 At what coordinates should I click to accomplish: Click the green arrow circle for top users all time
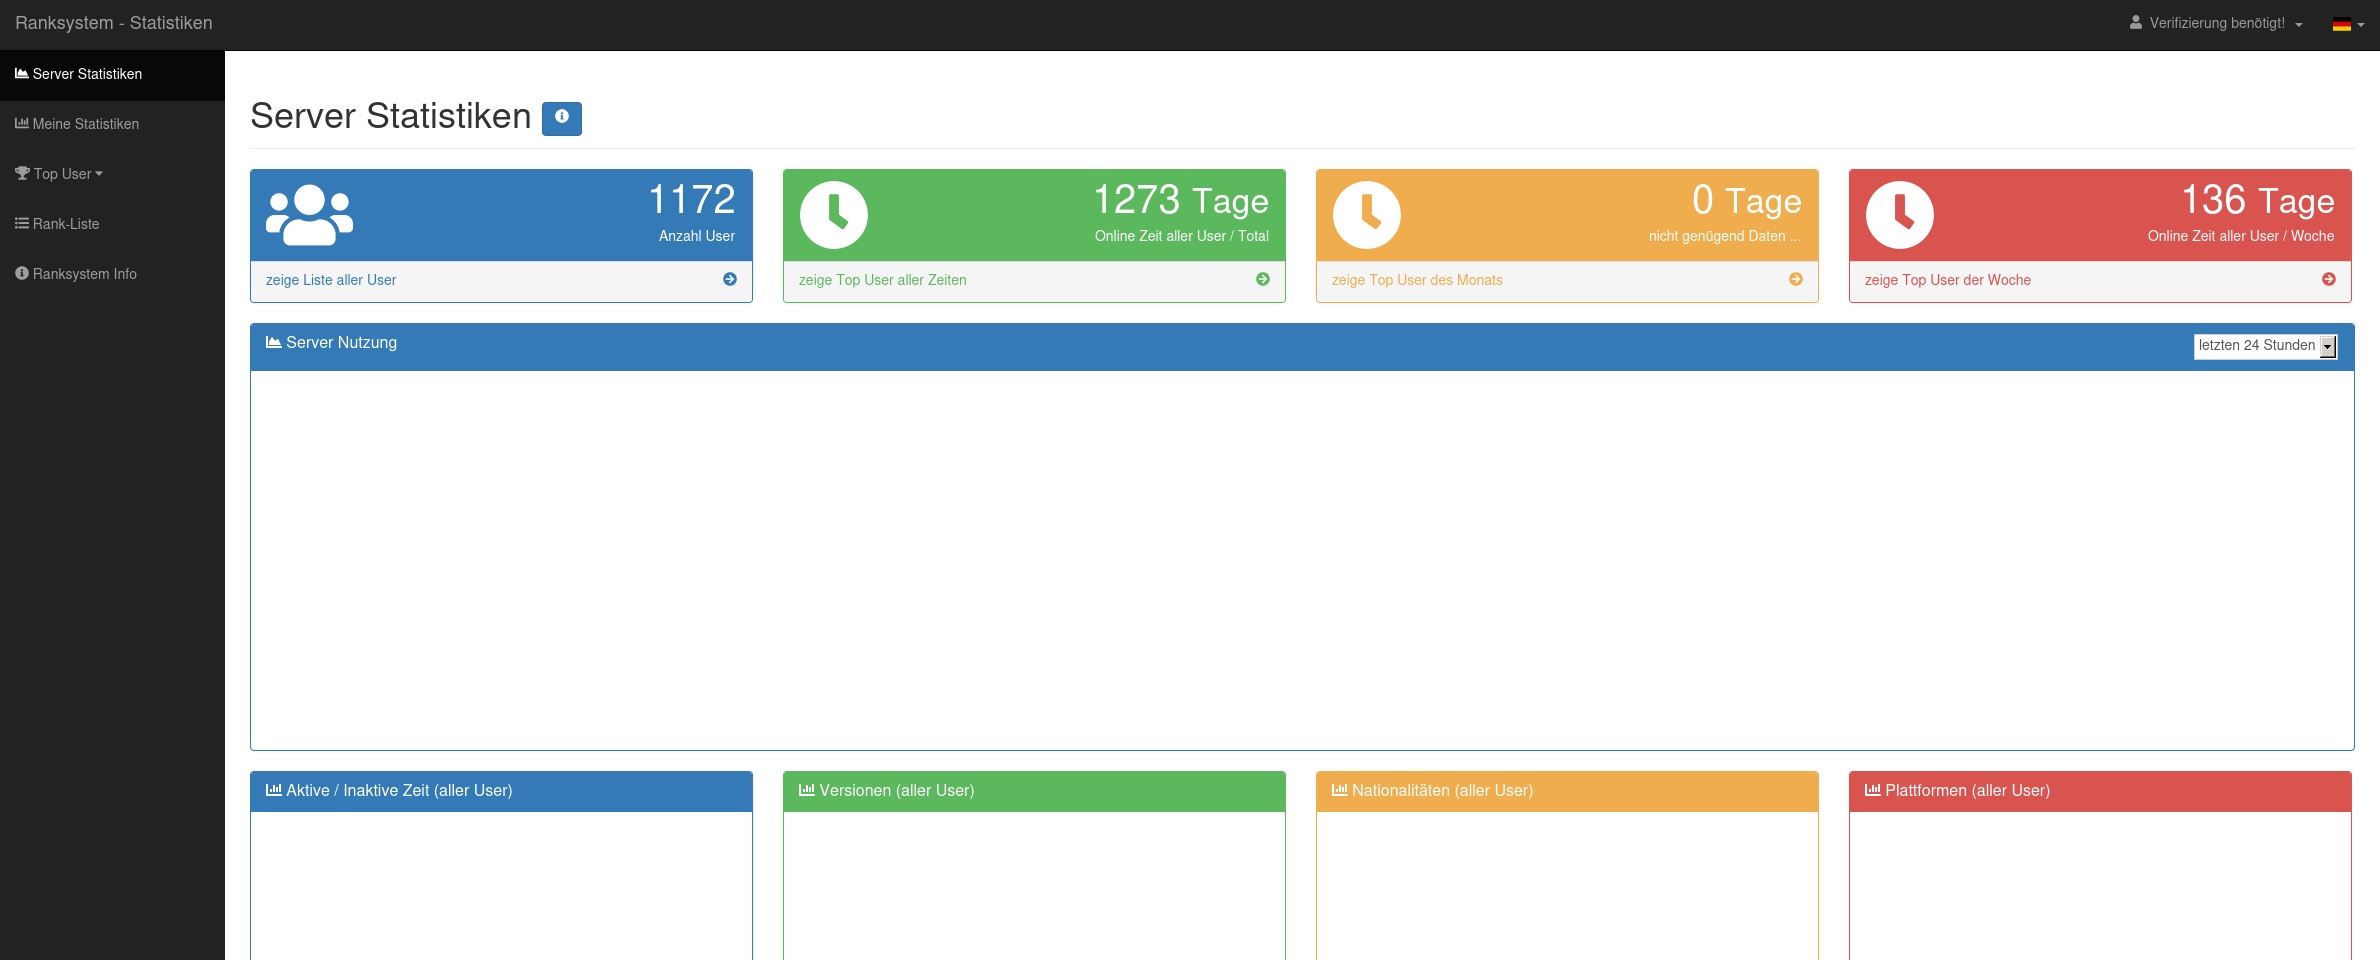coord(1263,280)
